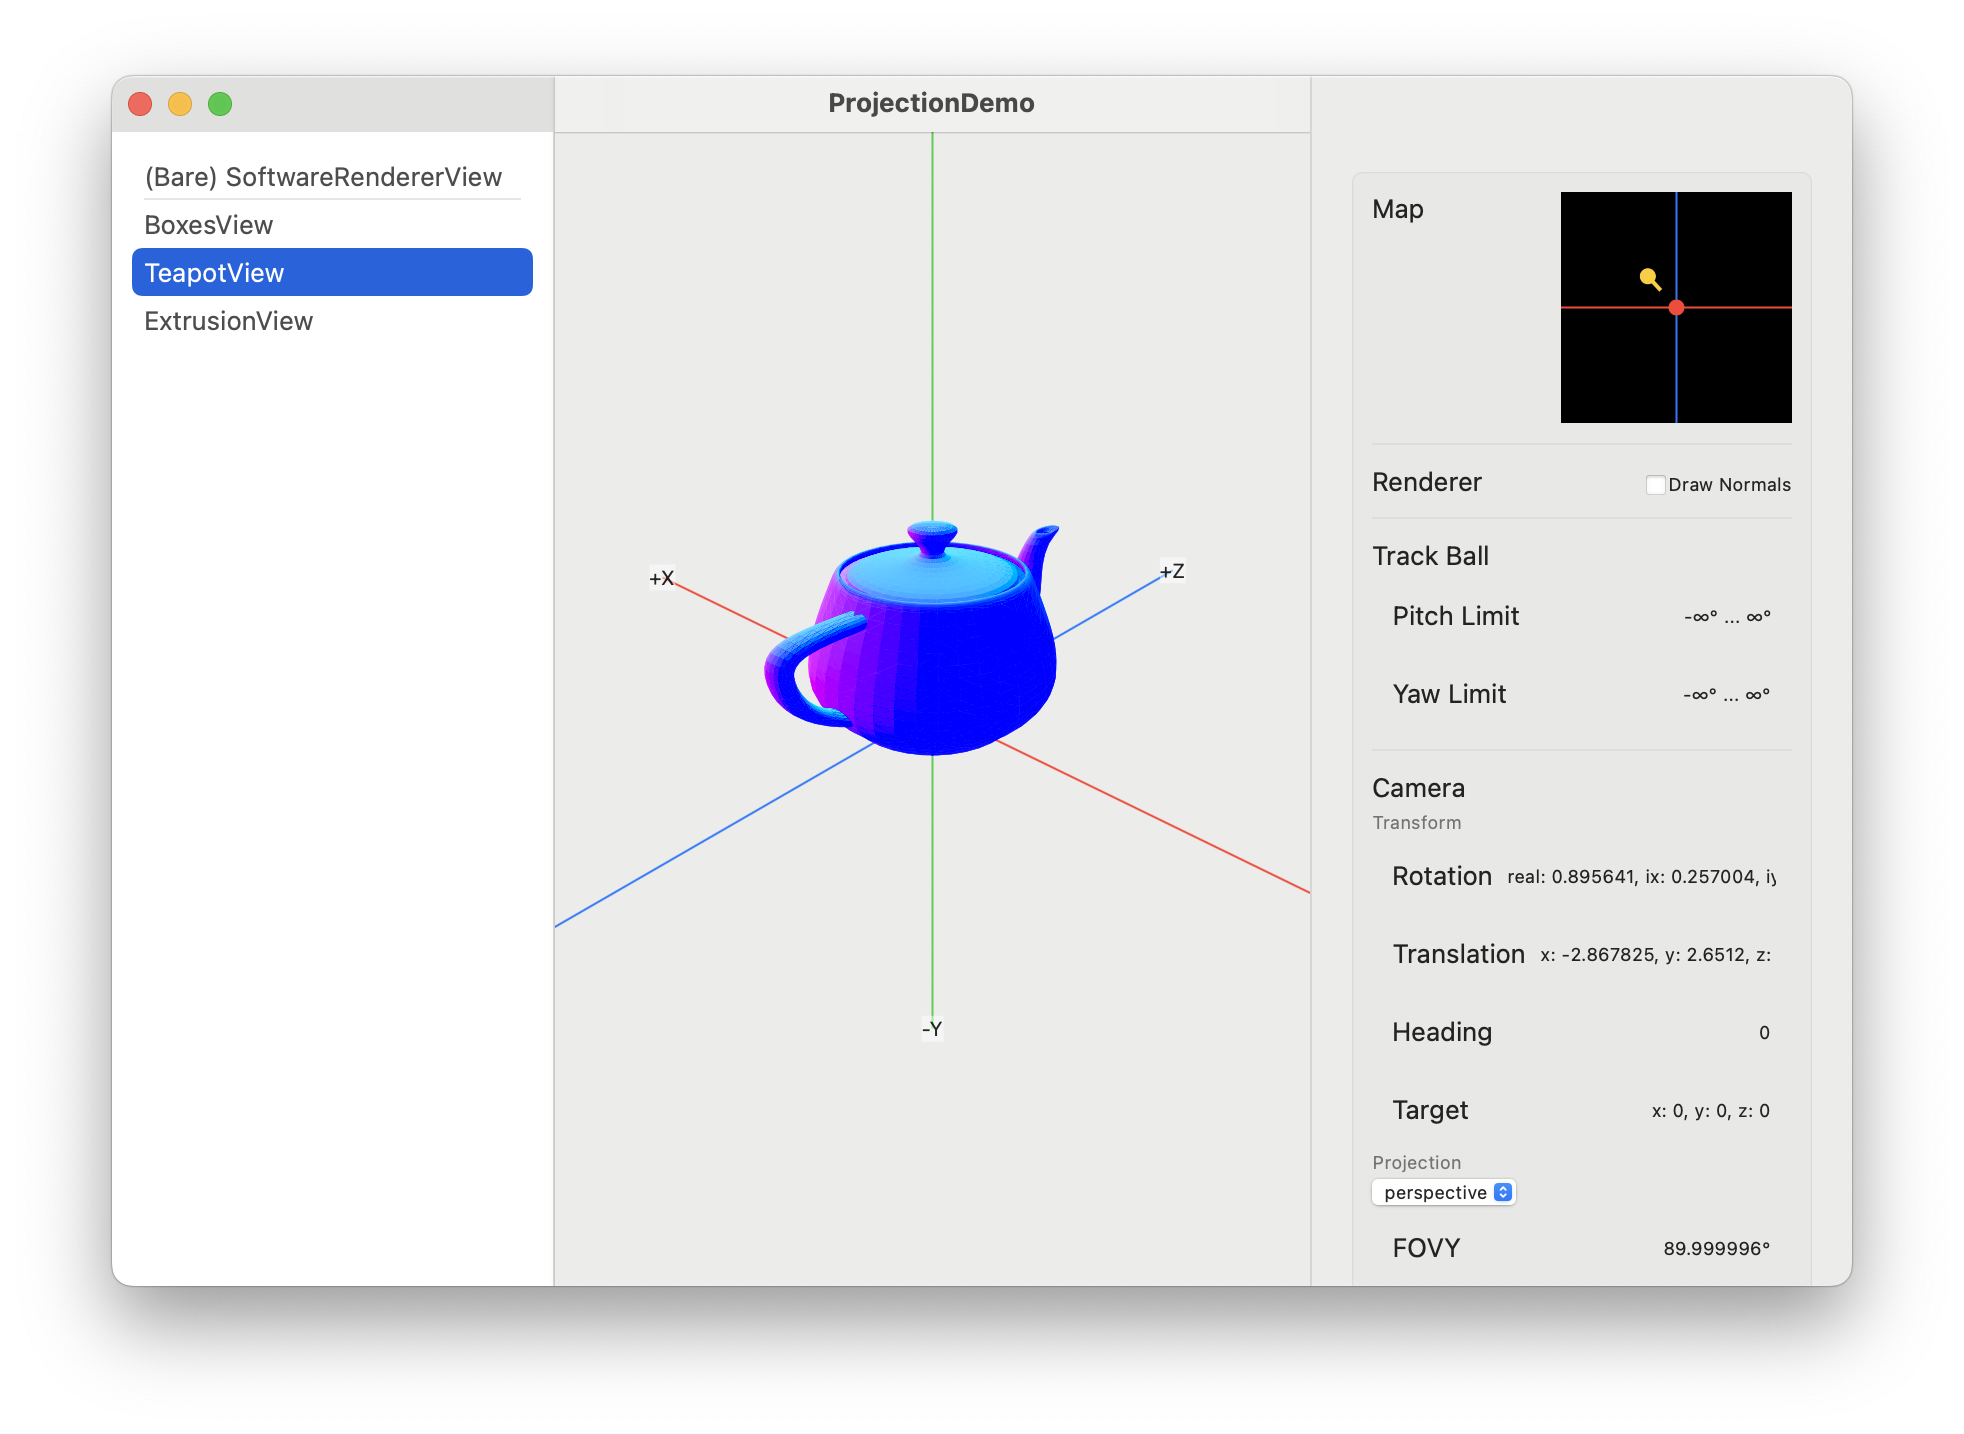Click the +X axis label

661,578
